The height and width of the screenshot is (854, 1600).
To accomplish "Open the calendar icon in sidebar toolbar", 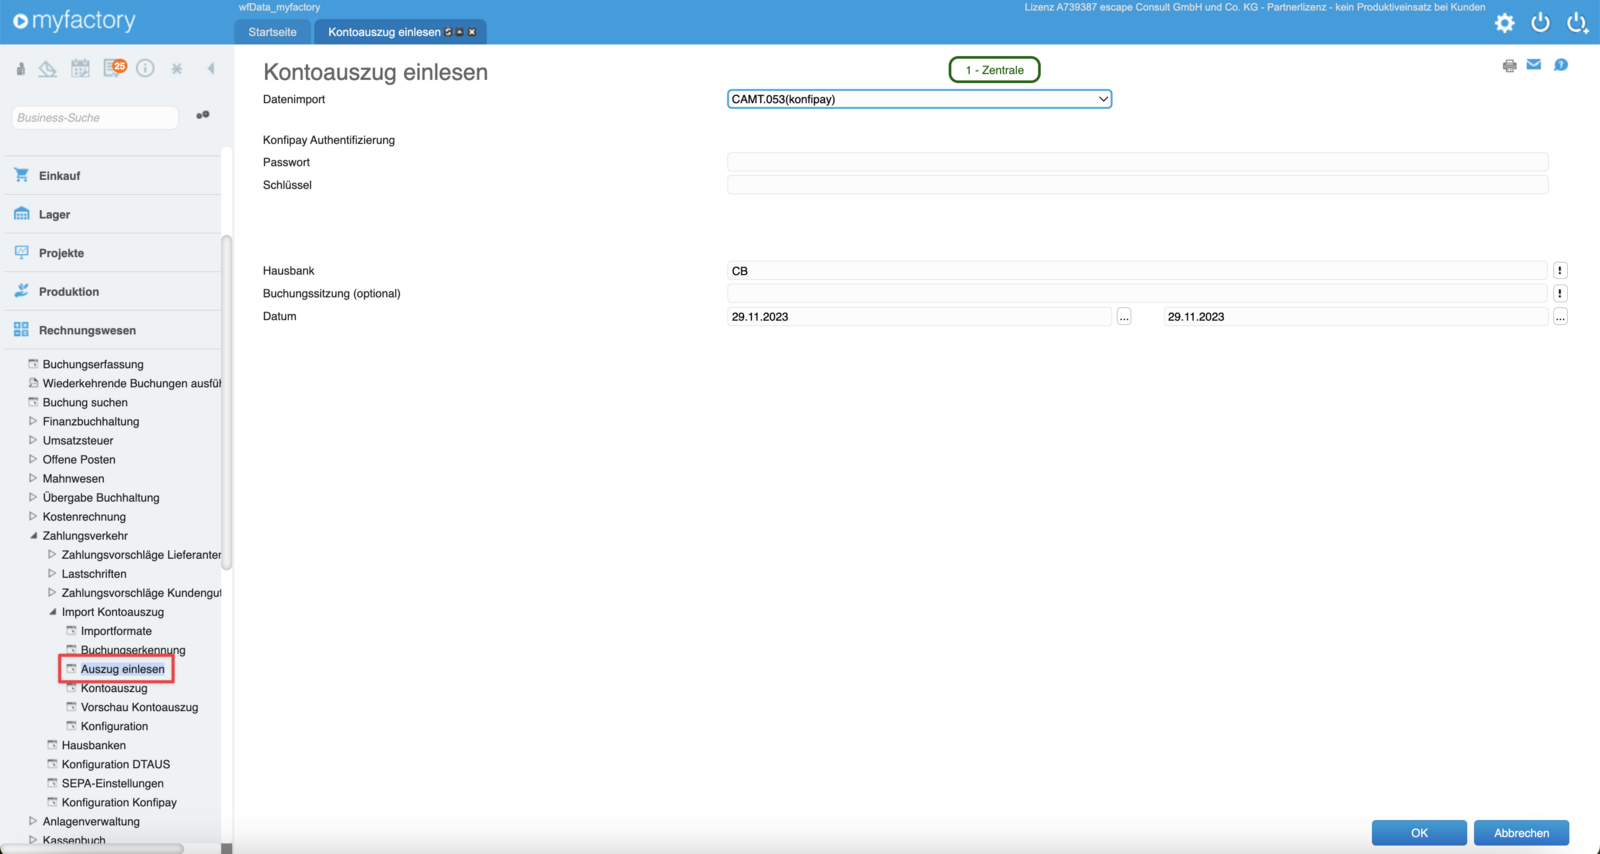I will [80, 68].
